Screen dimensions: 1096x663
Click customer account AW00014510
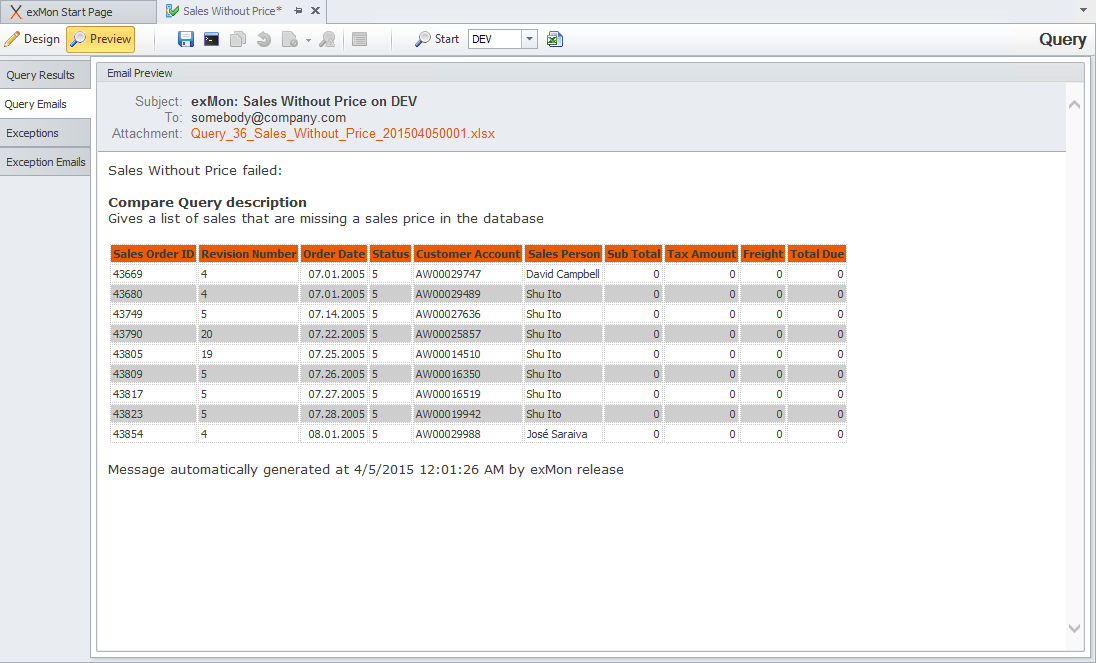[448, 354]
